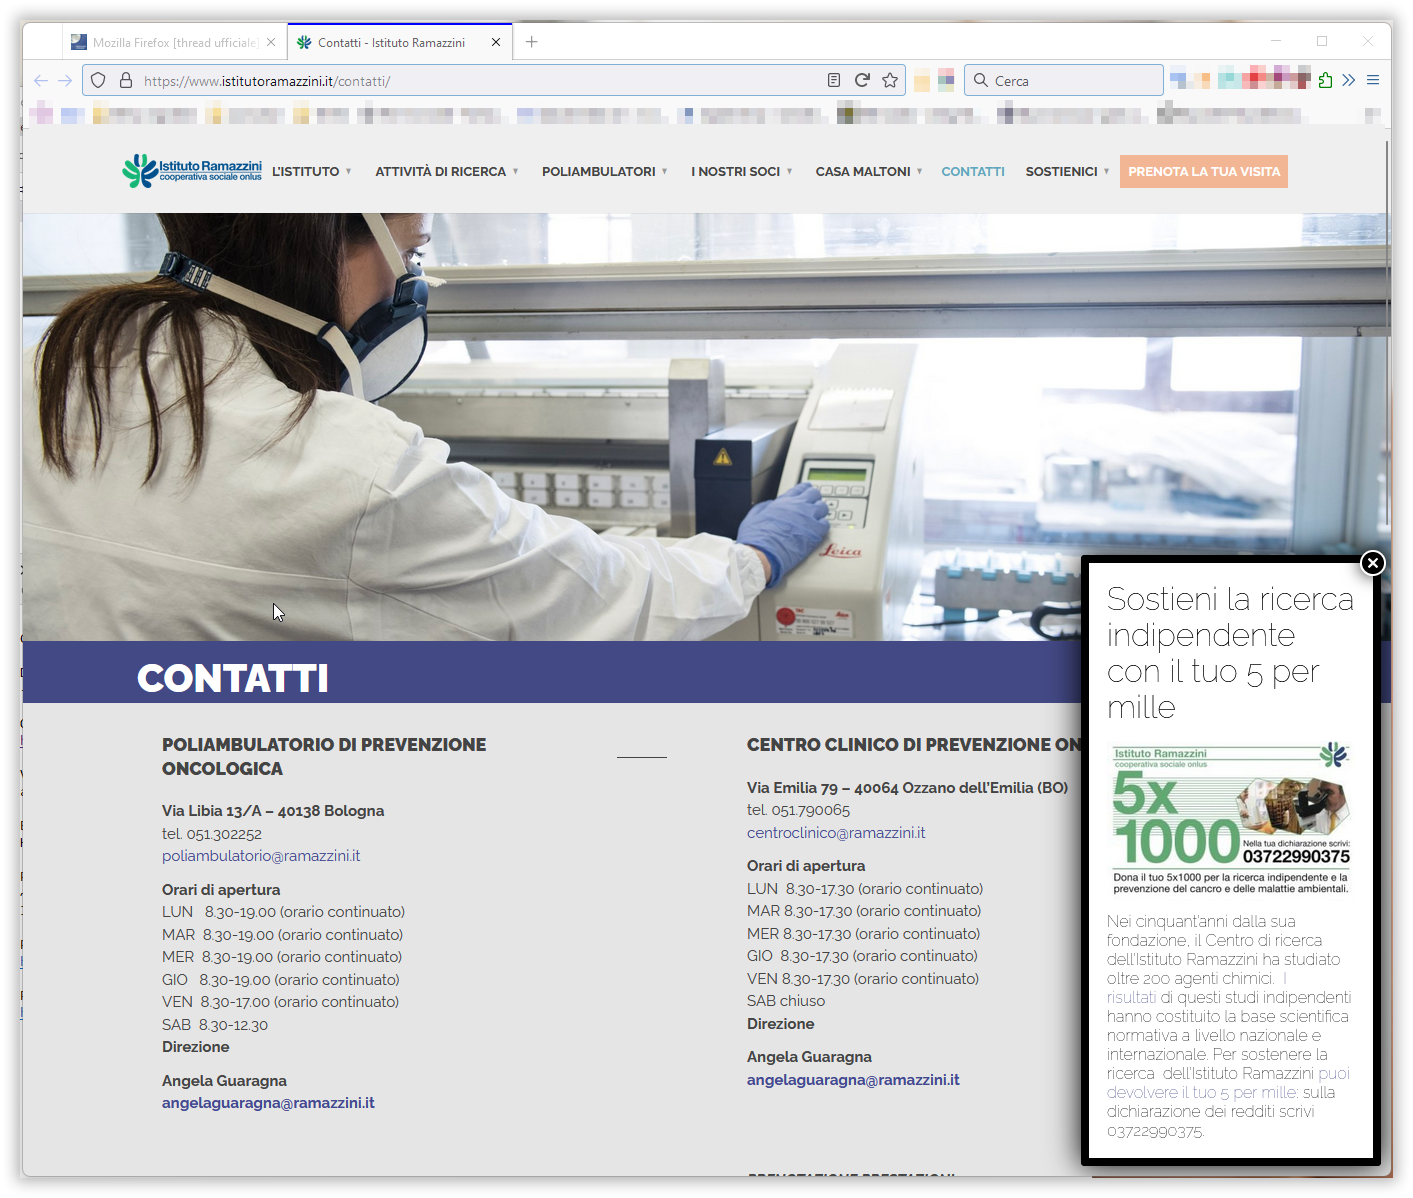Expand the CASA MALTONI menu
The width and height of the screenshot is (1413, 1198).
(868, 172)
